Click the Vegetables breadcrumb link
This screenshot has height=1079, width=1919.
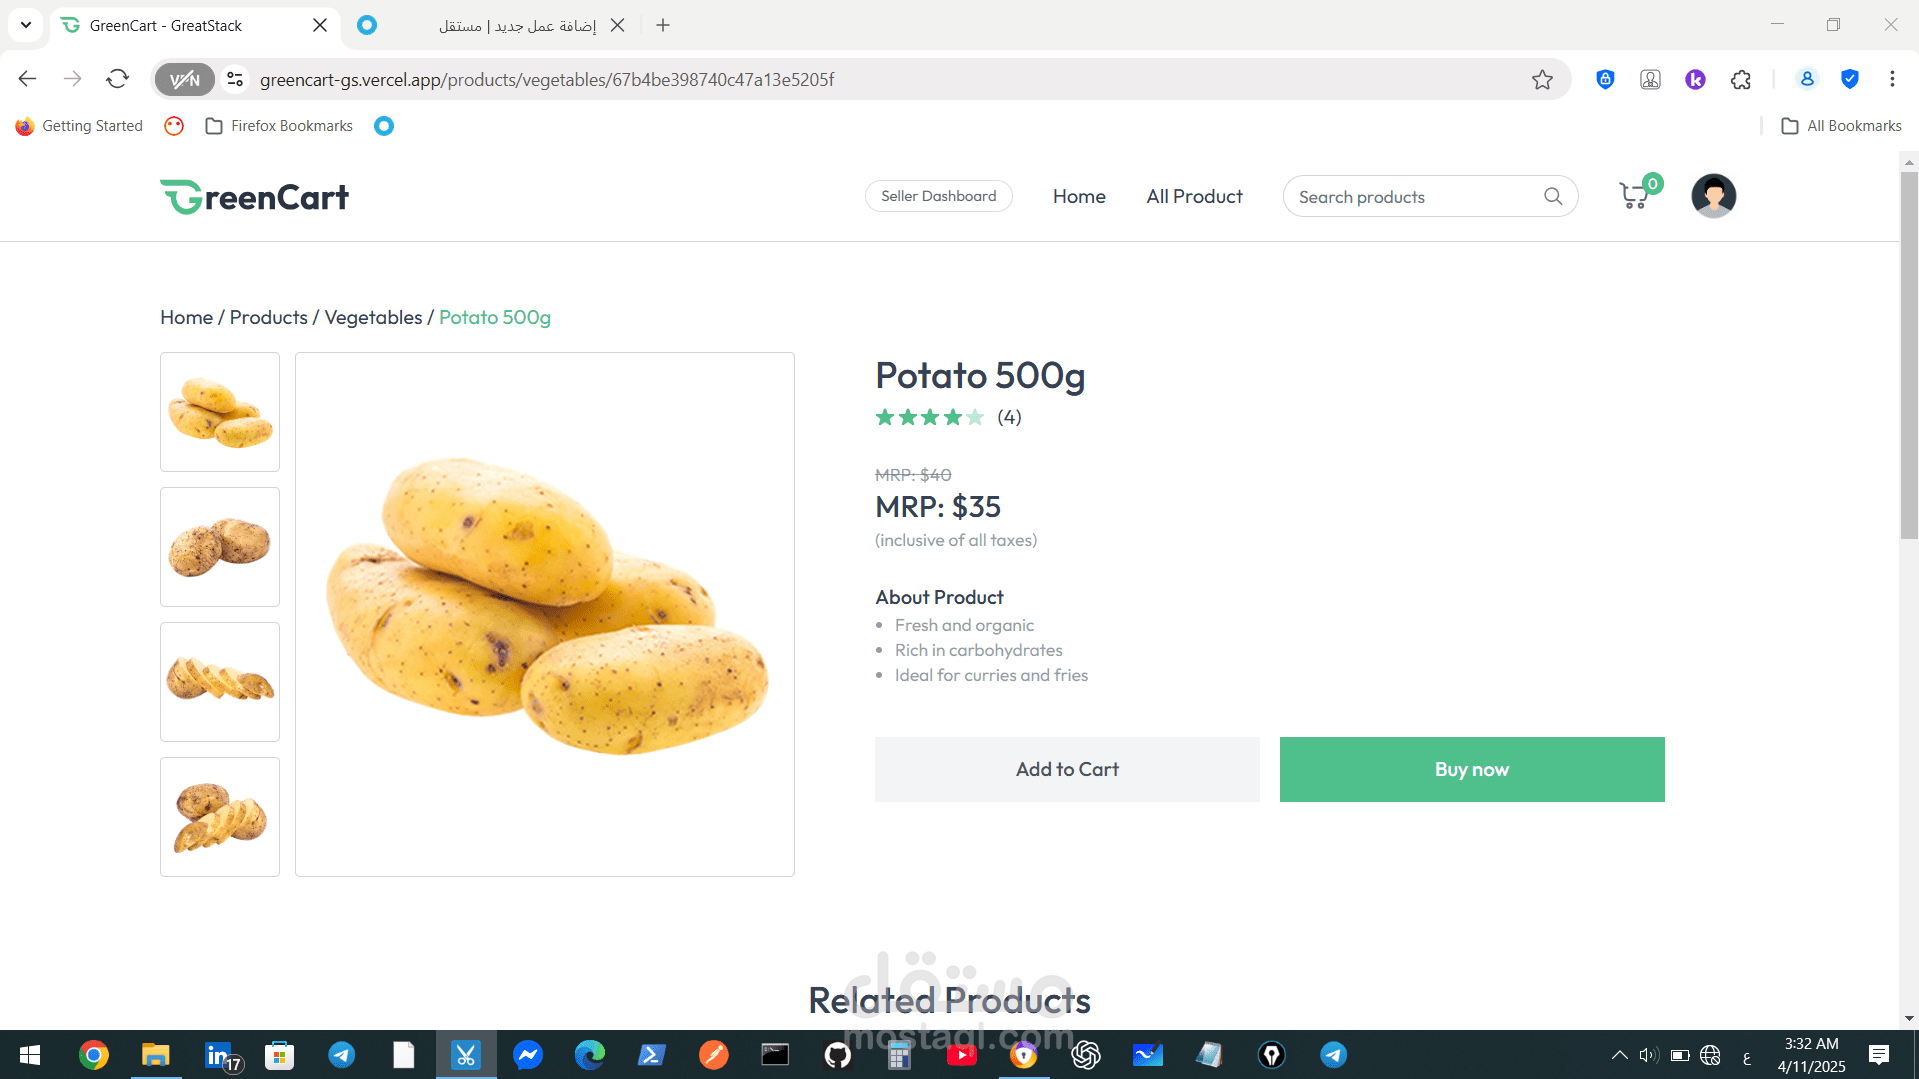point(373,317)
